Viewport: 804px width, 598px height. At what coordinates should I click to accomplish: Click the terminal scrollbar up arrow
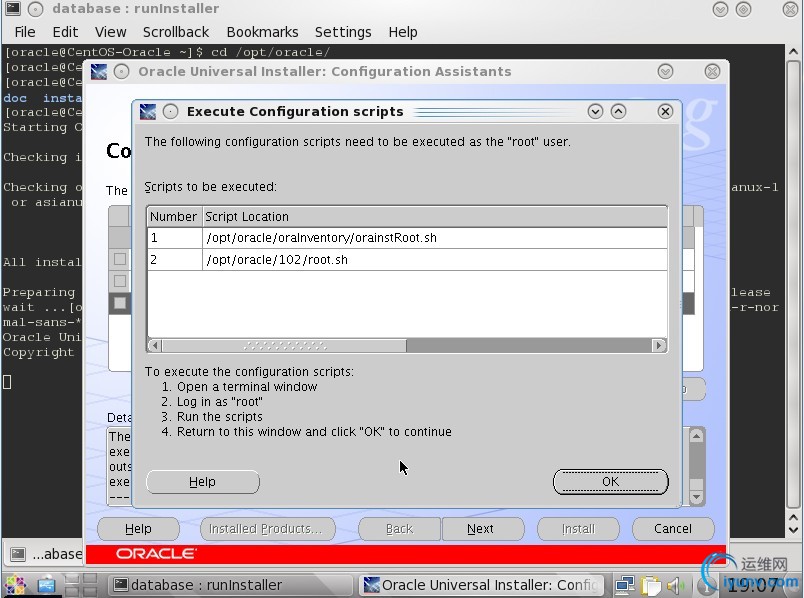tap(793, 52)
